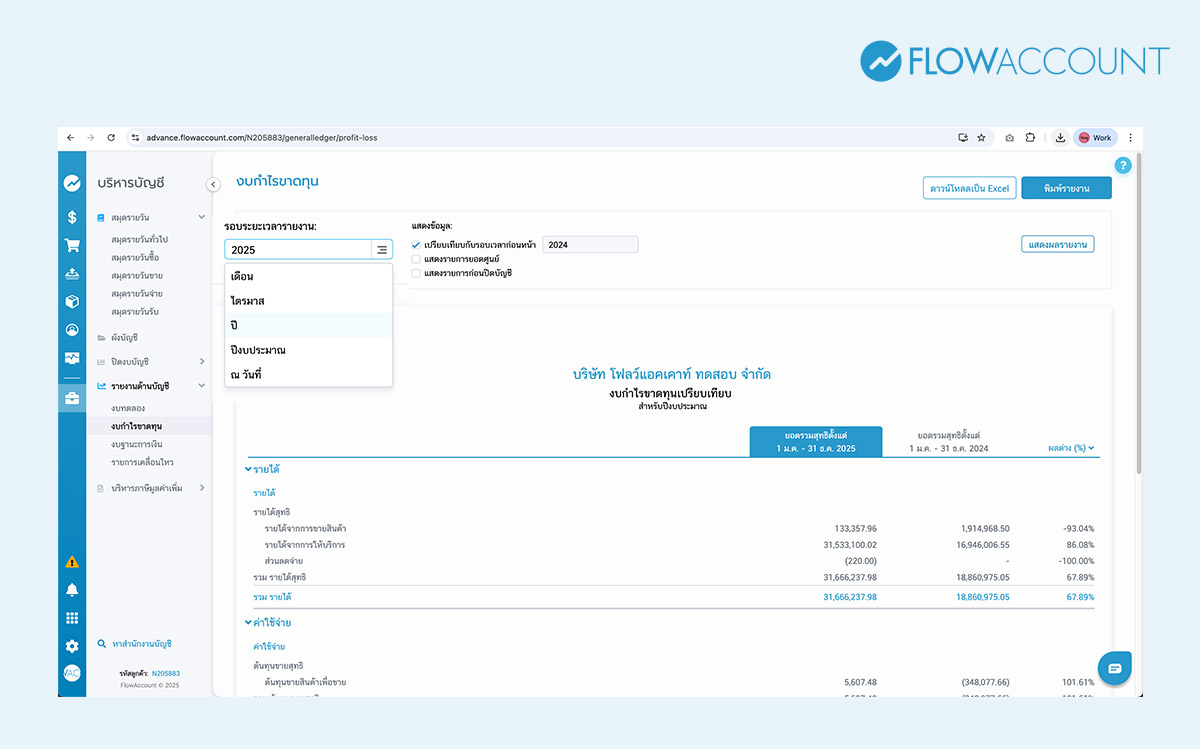Select ไตรมาส from the period list
The width and height of the screenshot is (1200, 749).
point(247,301)
